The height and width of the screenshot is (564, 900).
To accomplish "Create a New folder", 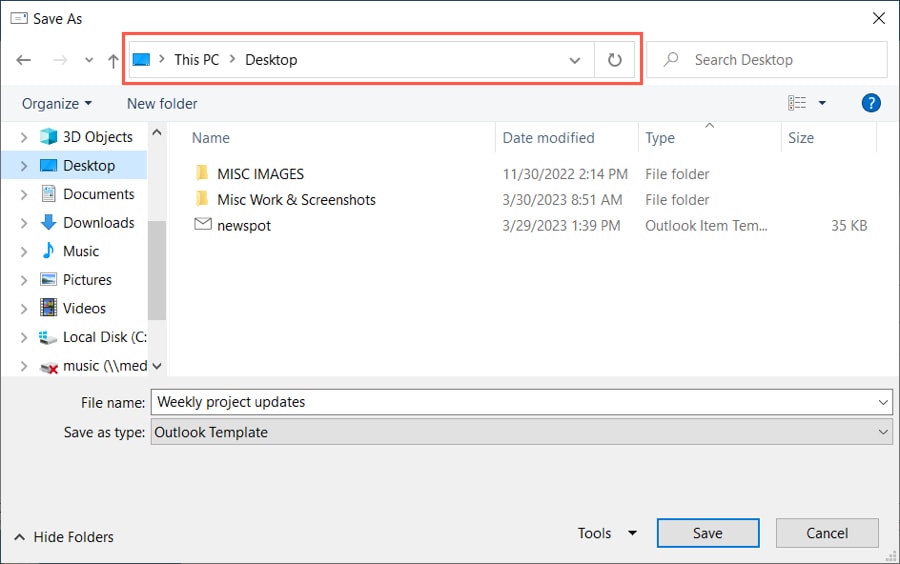I will click(162, 104).
